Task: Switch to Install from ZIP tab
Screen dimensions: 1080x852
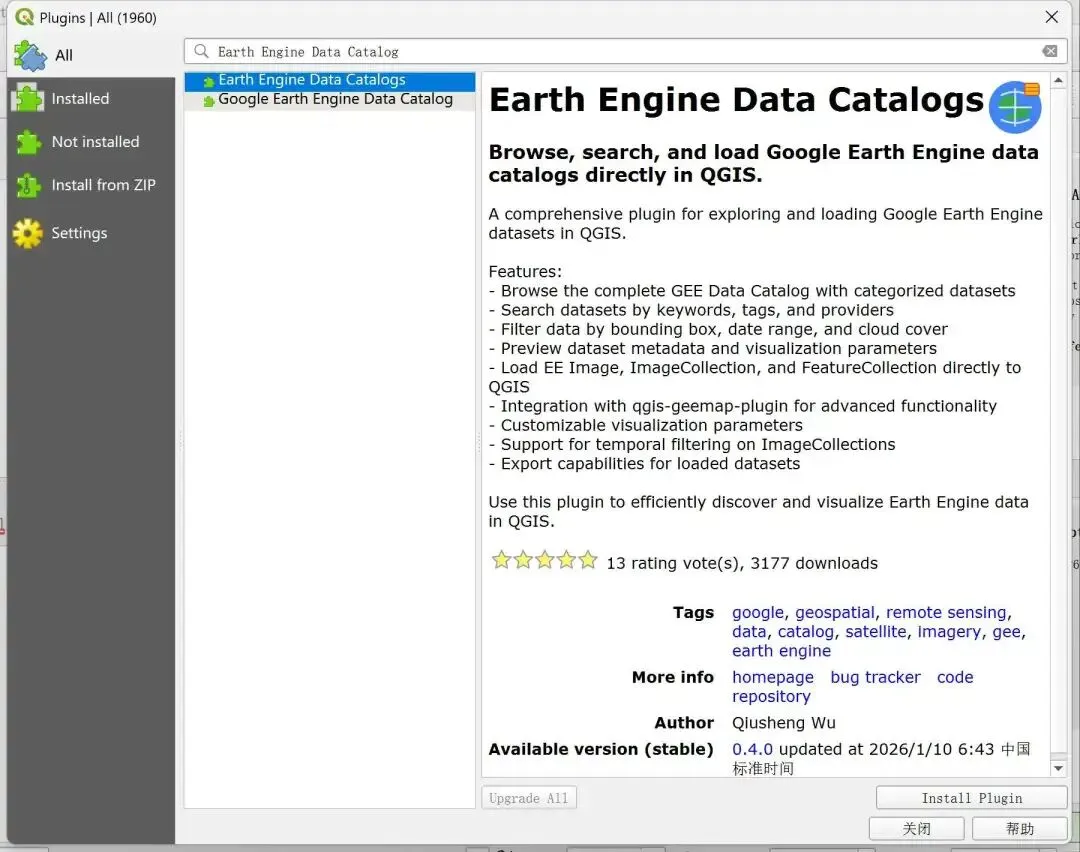Action: tap(103, 185)
